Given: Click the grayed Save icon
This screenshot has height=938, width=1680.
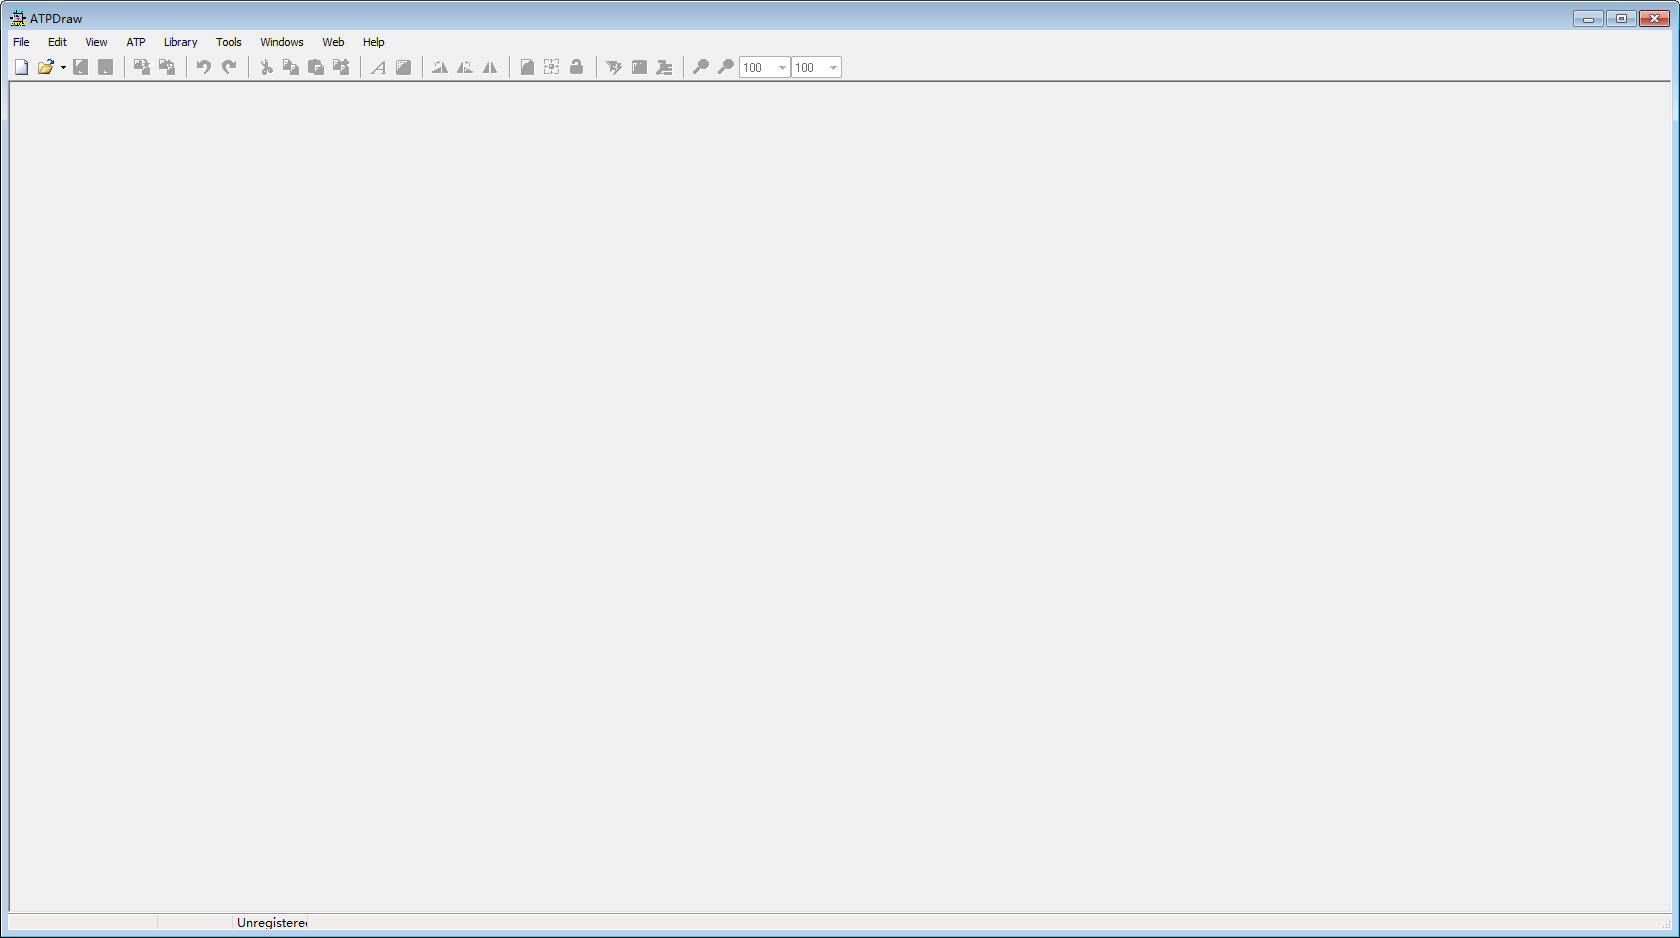Looking at the screenshot, I should click(80, 67).
